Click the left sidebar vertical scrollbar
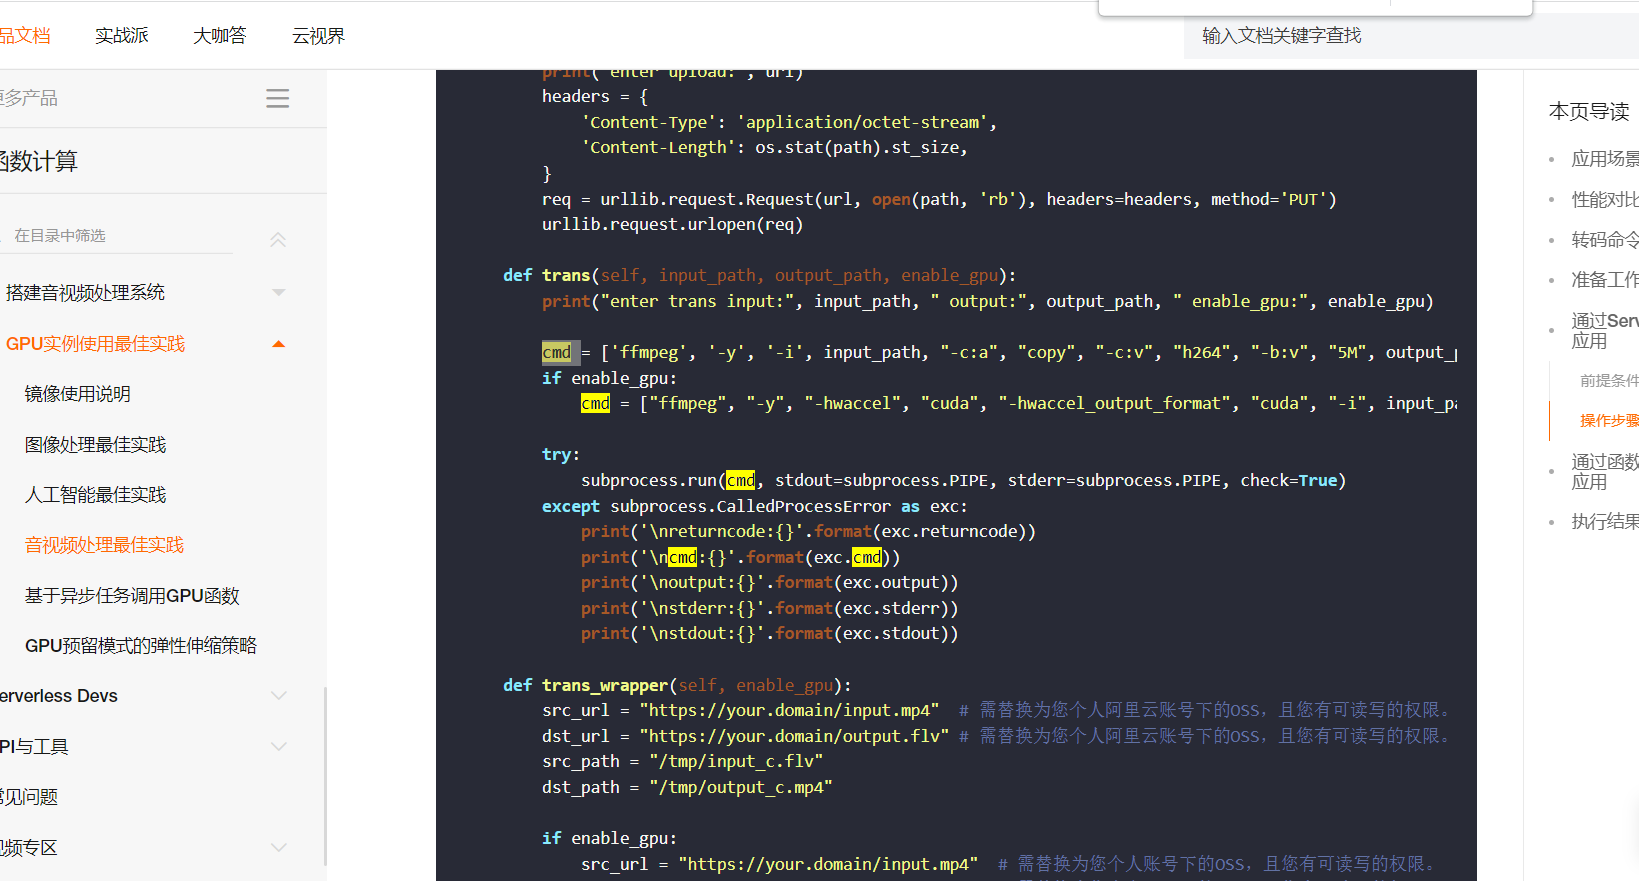 click(x=324, y=775)
